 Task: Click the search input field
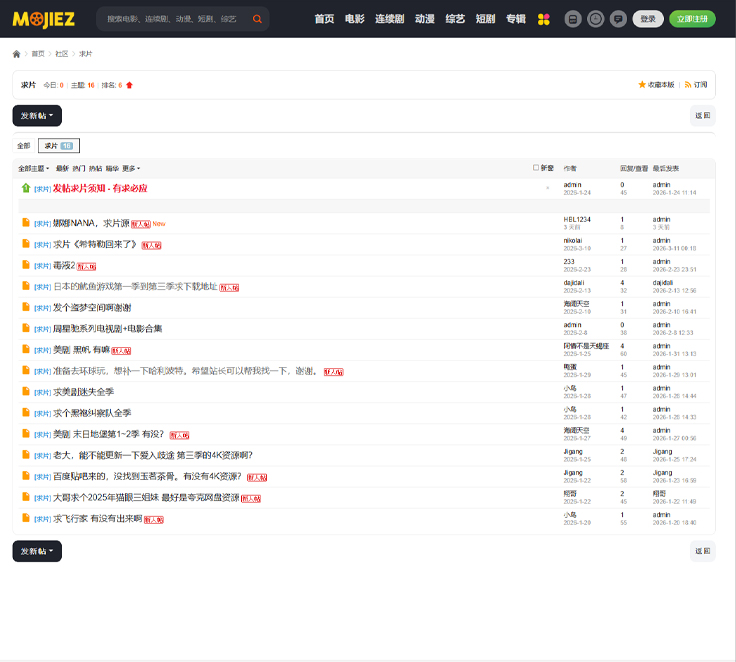click(172, 19)
